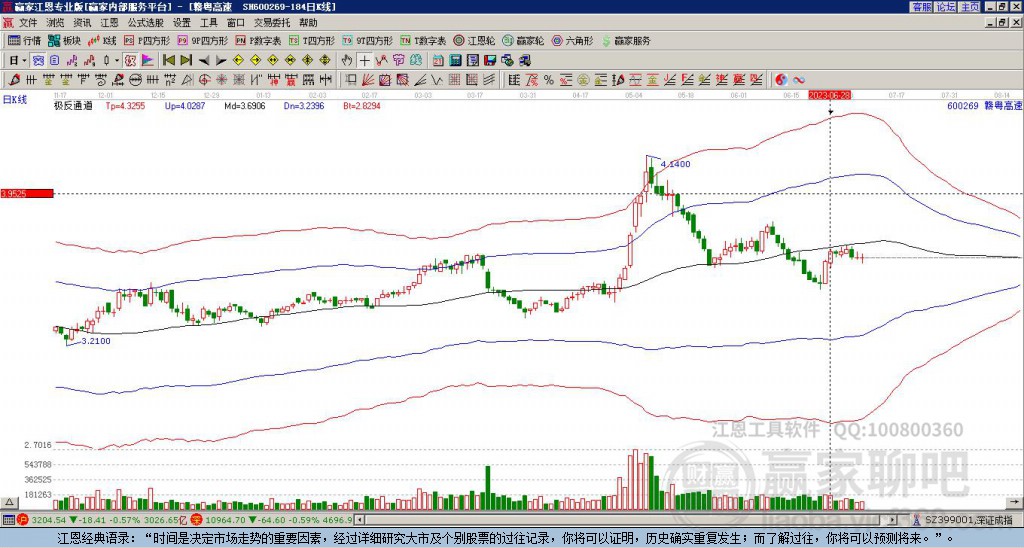This screenshot has width=1024, height=548.
Task: Open the T数字表 tool
Action: pyautogui.click(x=423, y=40)
